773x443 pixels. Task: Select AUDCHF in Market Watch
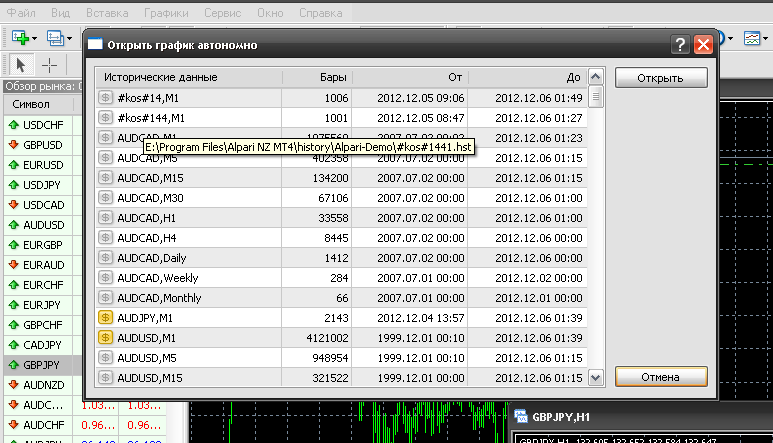[43, 425]
